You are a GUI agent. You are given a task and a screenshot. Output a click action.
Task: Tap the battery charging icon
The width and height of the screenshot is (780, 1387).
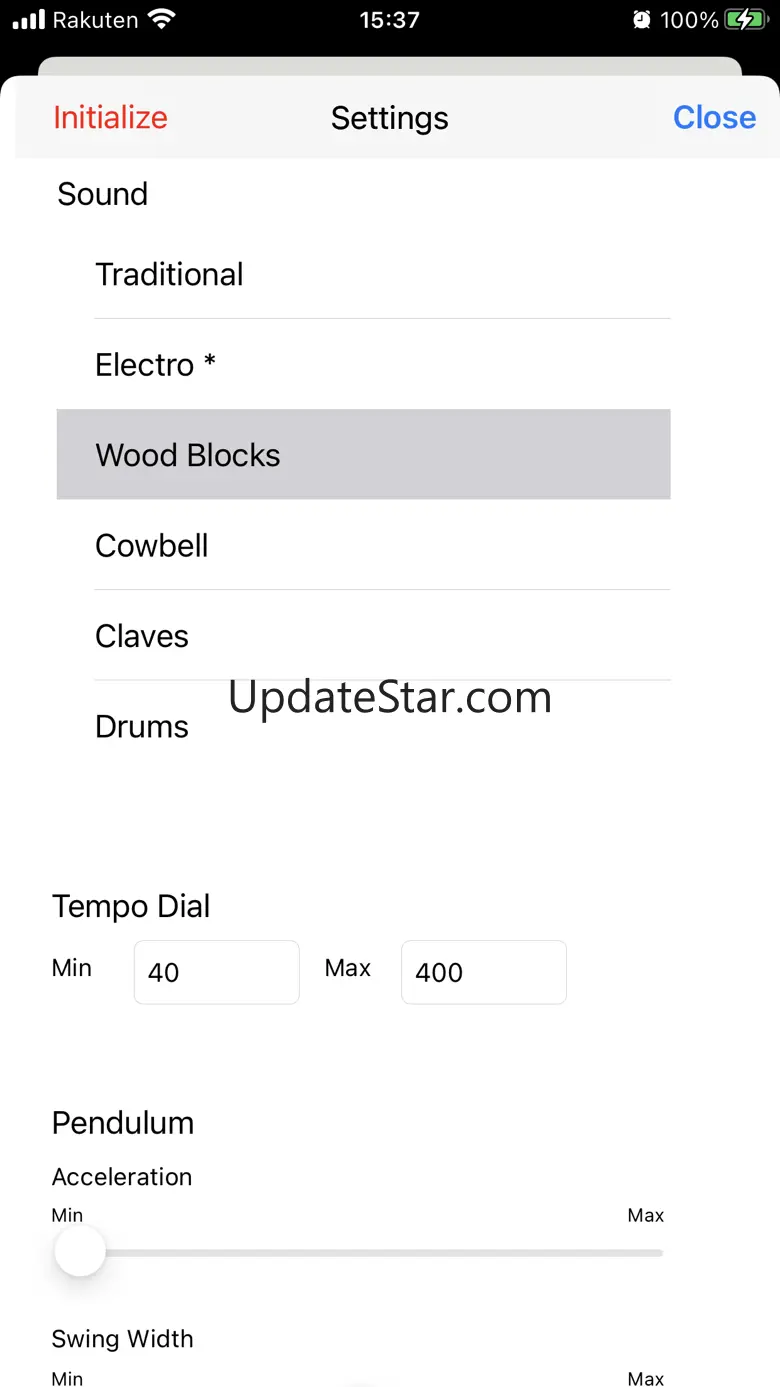(745, 19)
